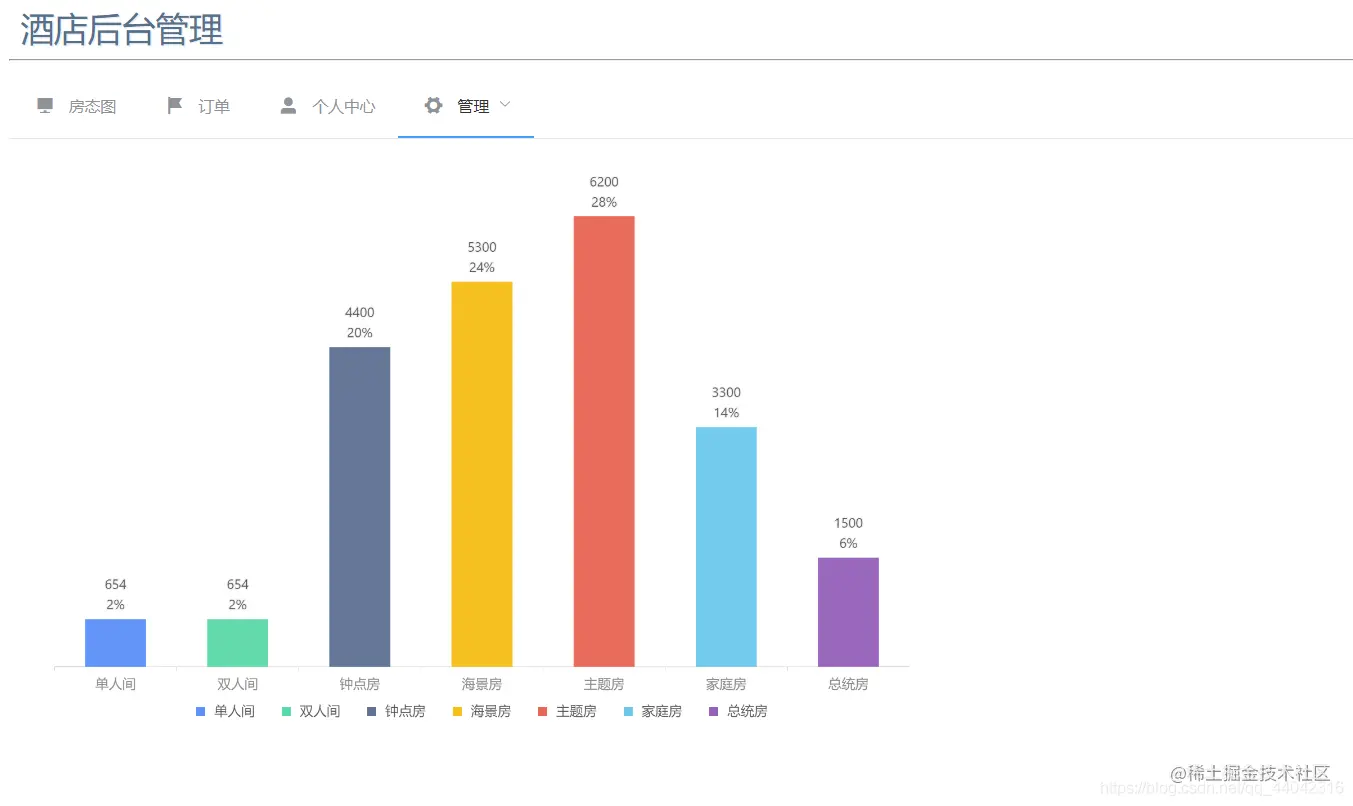Toggle 主题房 legend red swatch

(543, 712)
